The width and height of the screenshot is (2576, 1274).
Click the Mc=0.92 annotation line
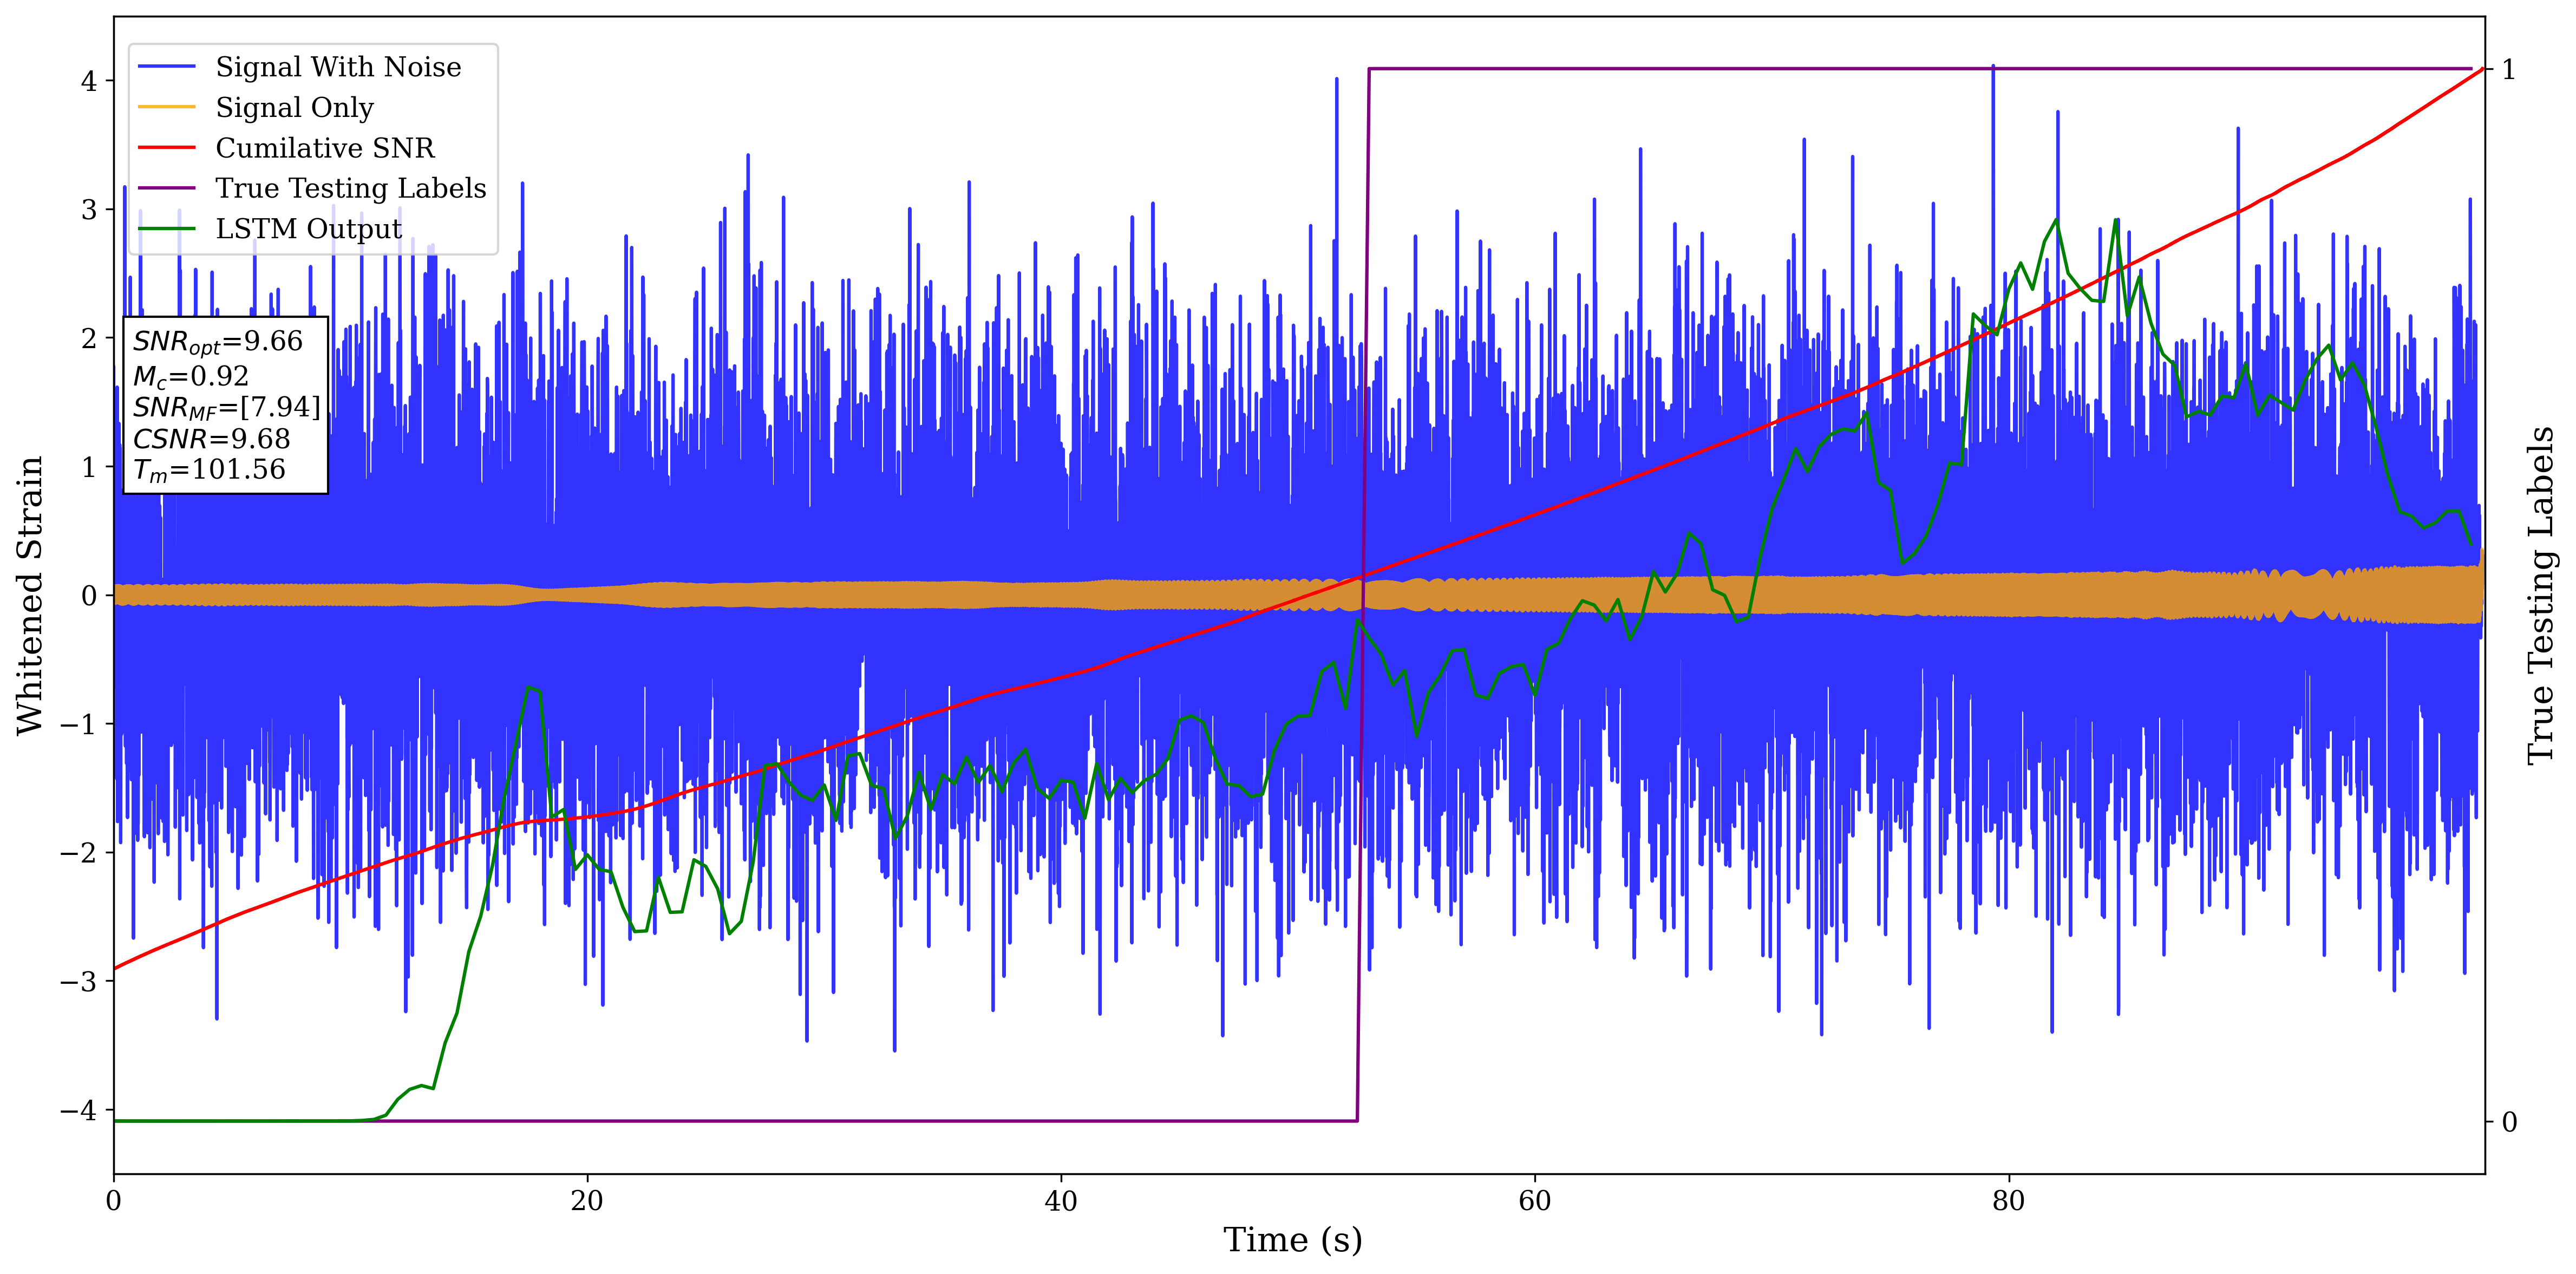pyautogui.click(x=190, y=376)
